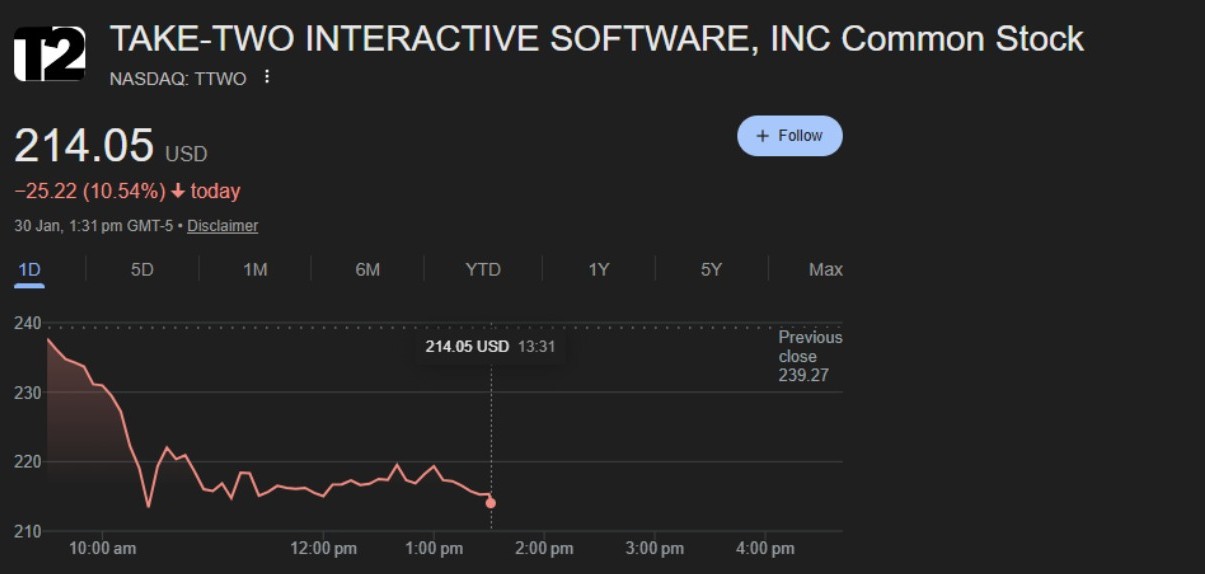The height and width of the screenshot is (574, 1205).
Task: Open the Disclaimer link
Action: (x=222, y=226)
